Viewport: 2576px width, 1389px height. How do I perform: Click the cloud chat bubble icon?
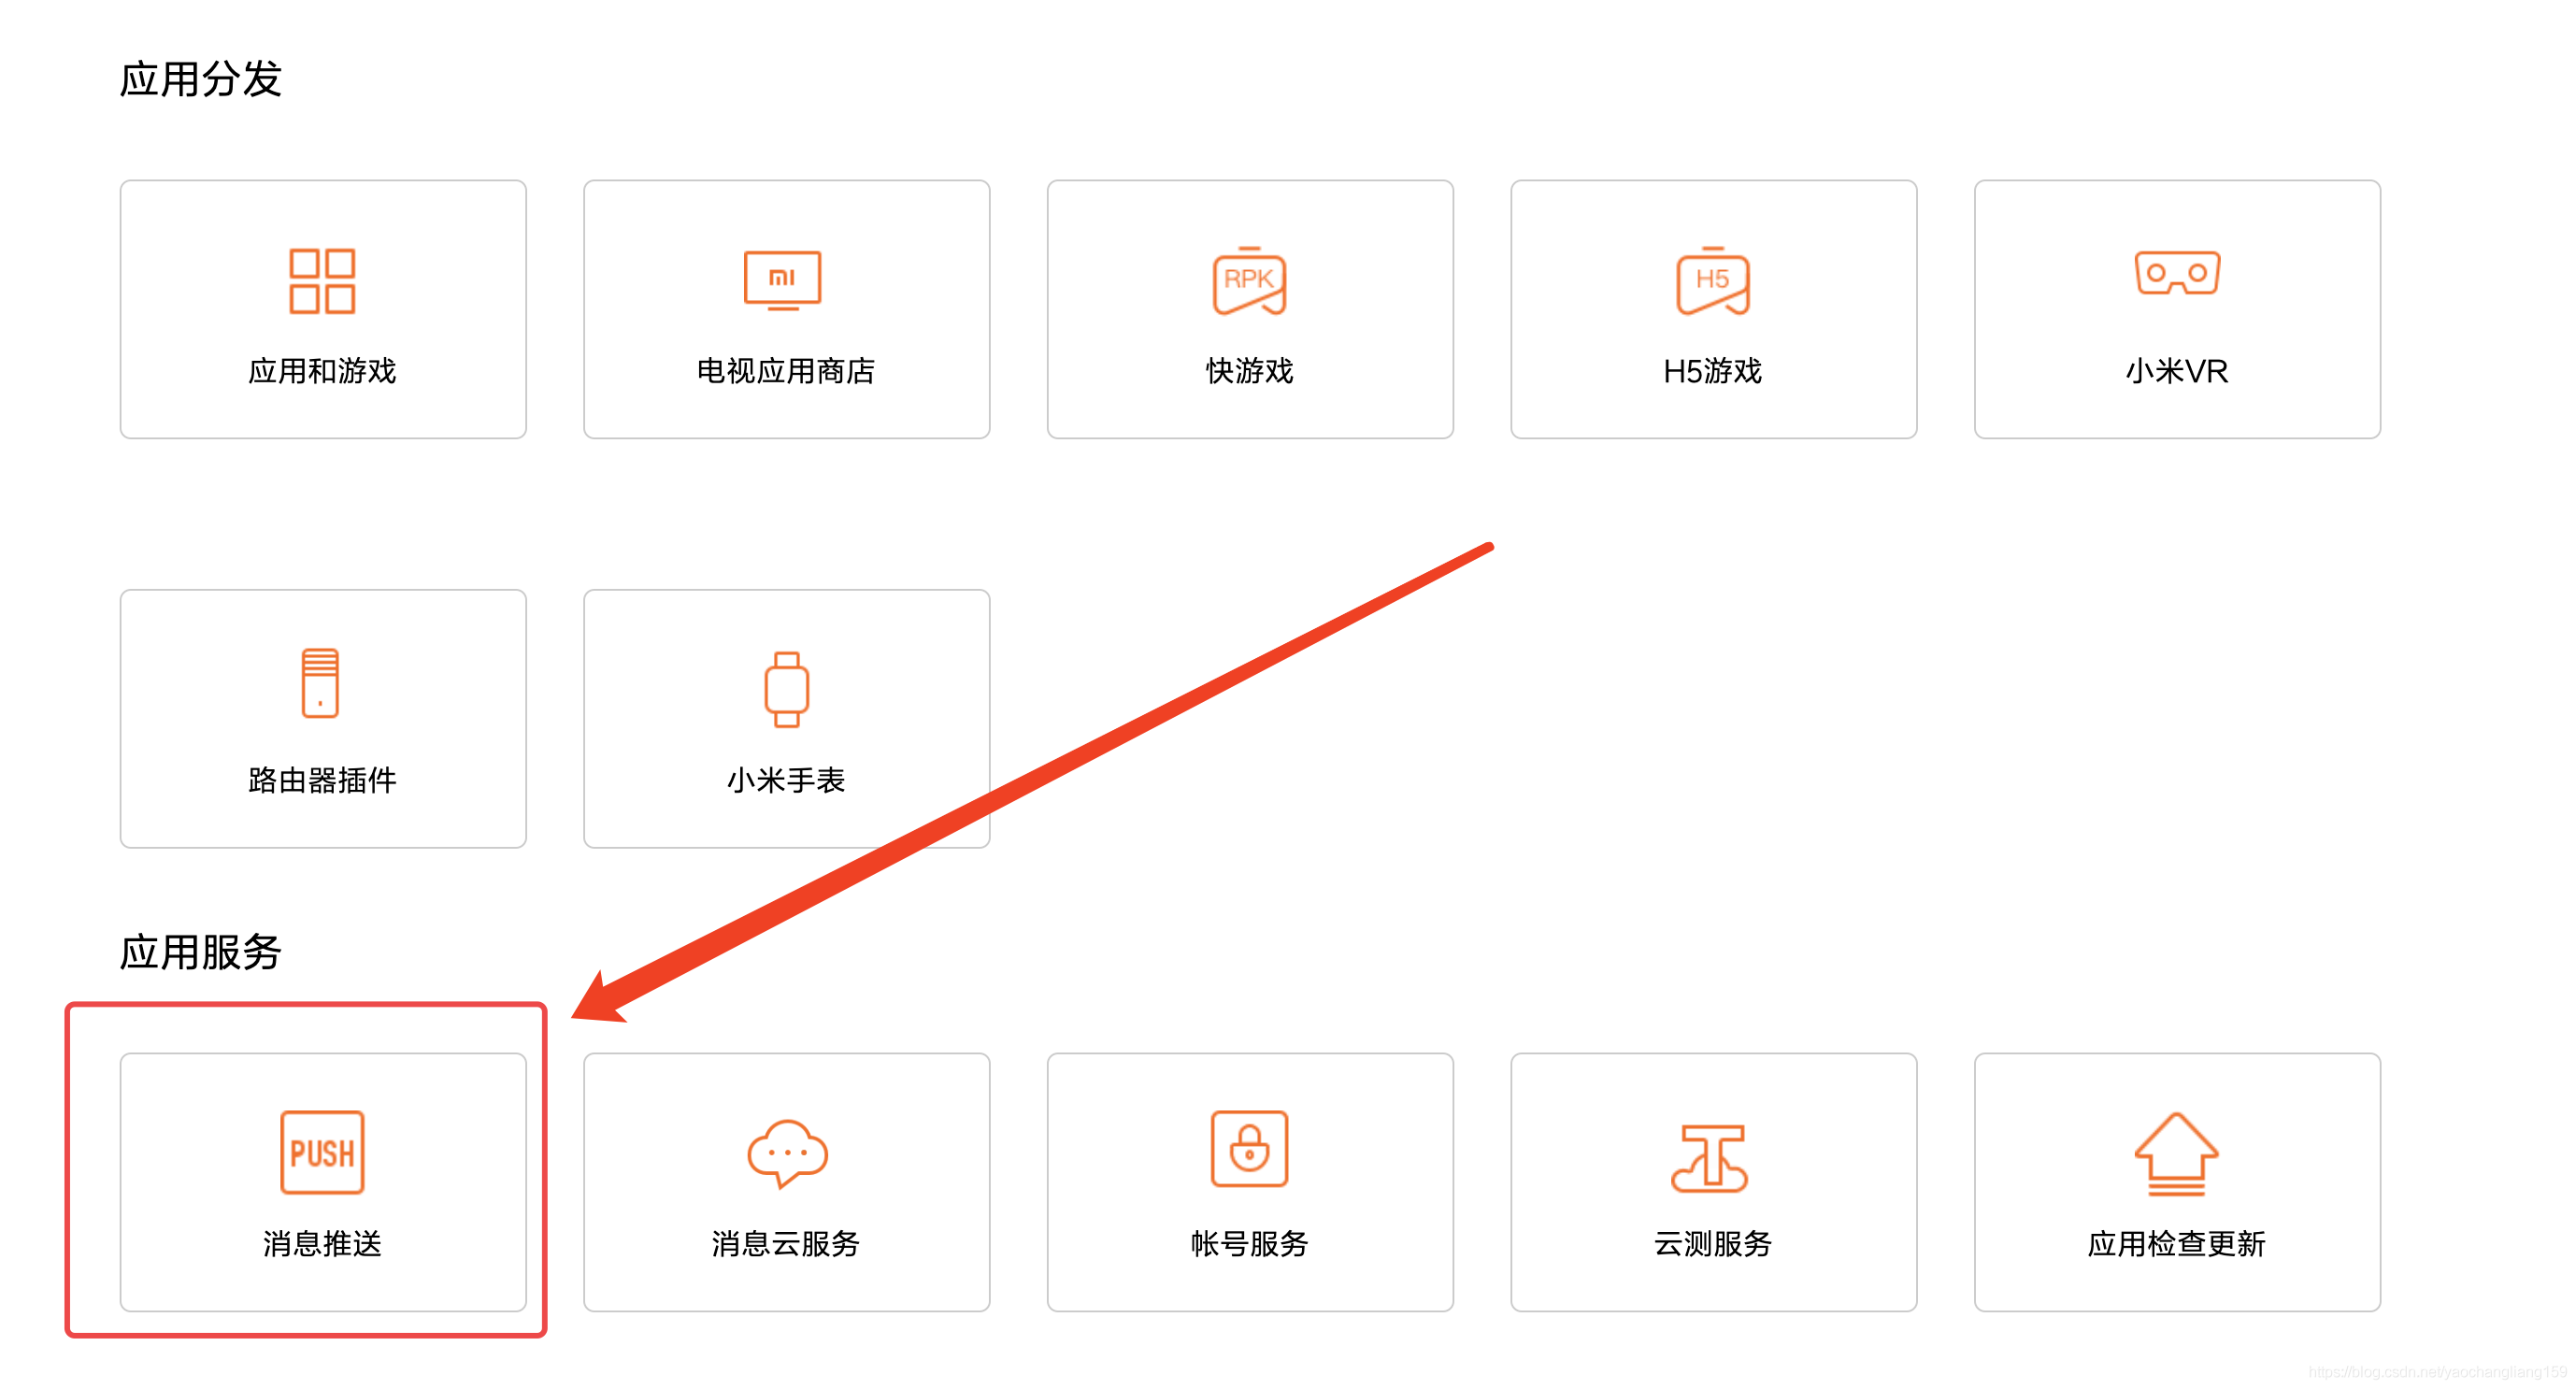[x=787, y=1153]
